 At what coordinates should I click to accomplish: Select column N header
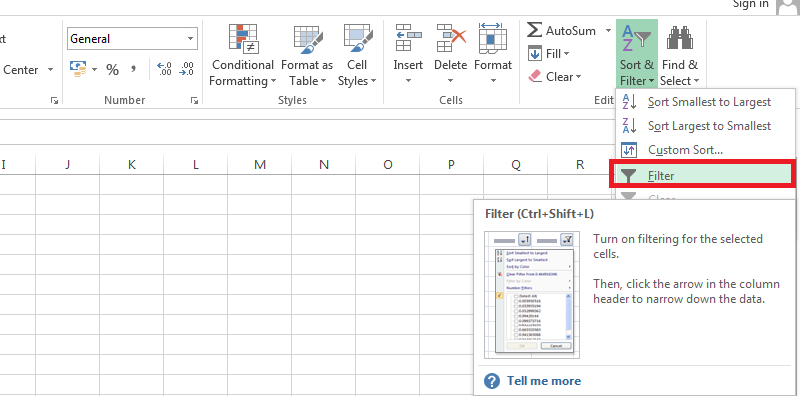click(323, 165)
